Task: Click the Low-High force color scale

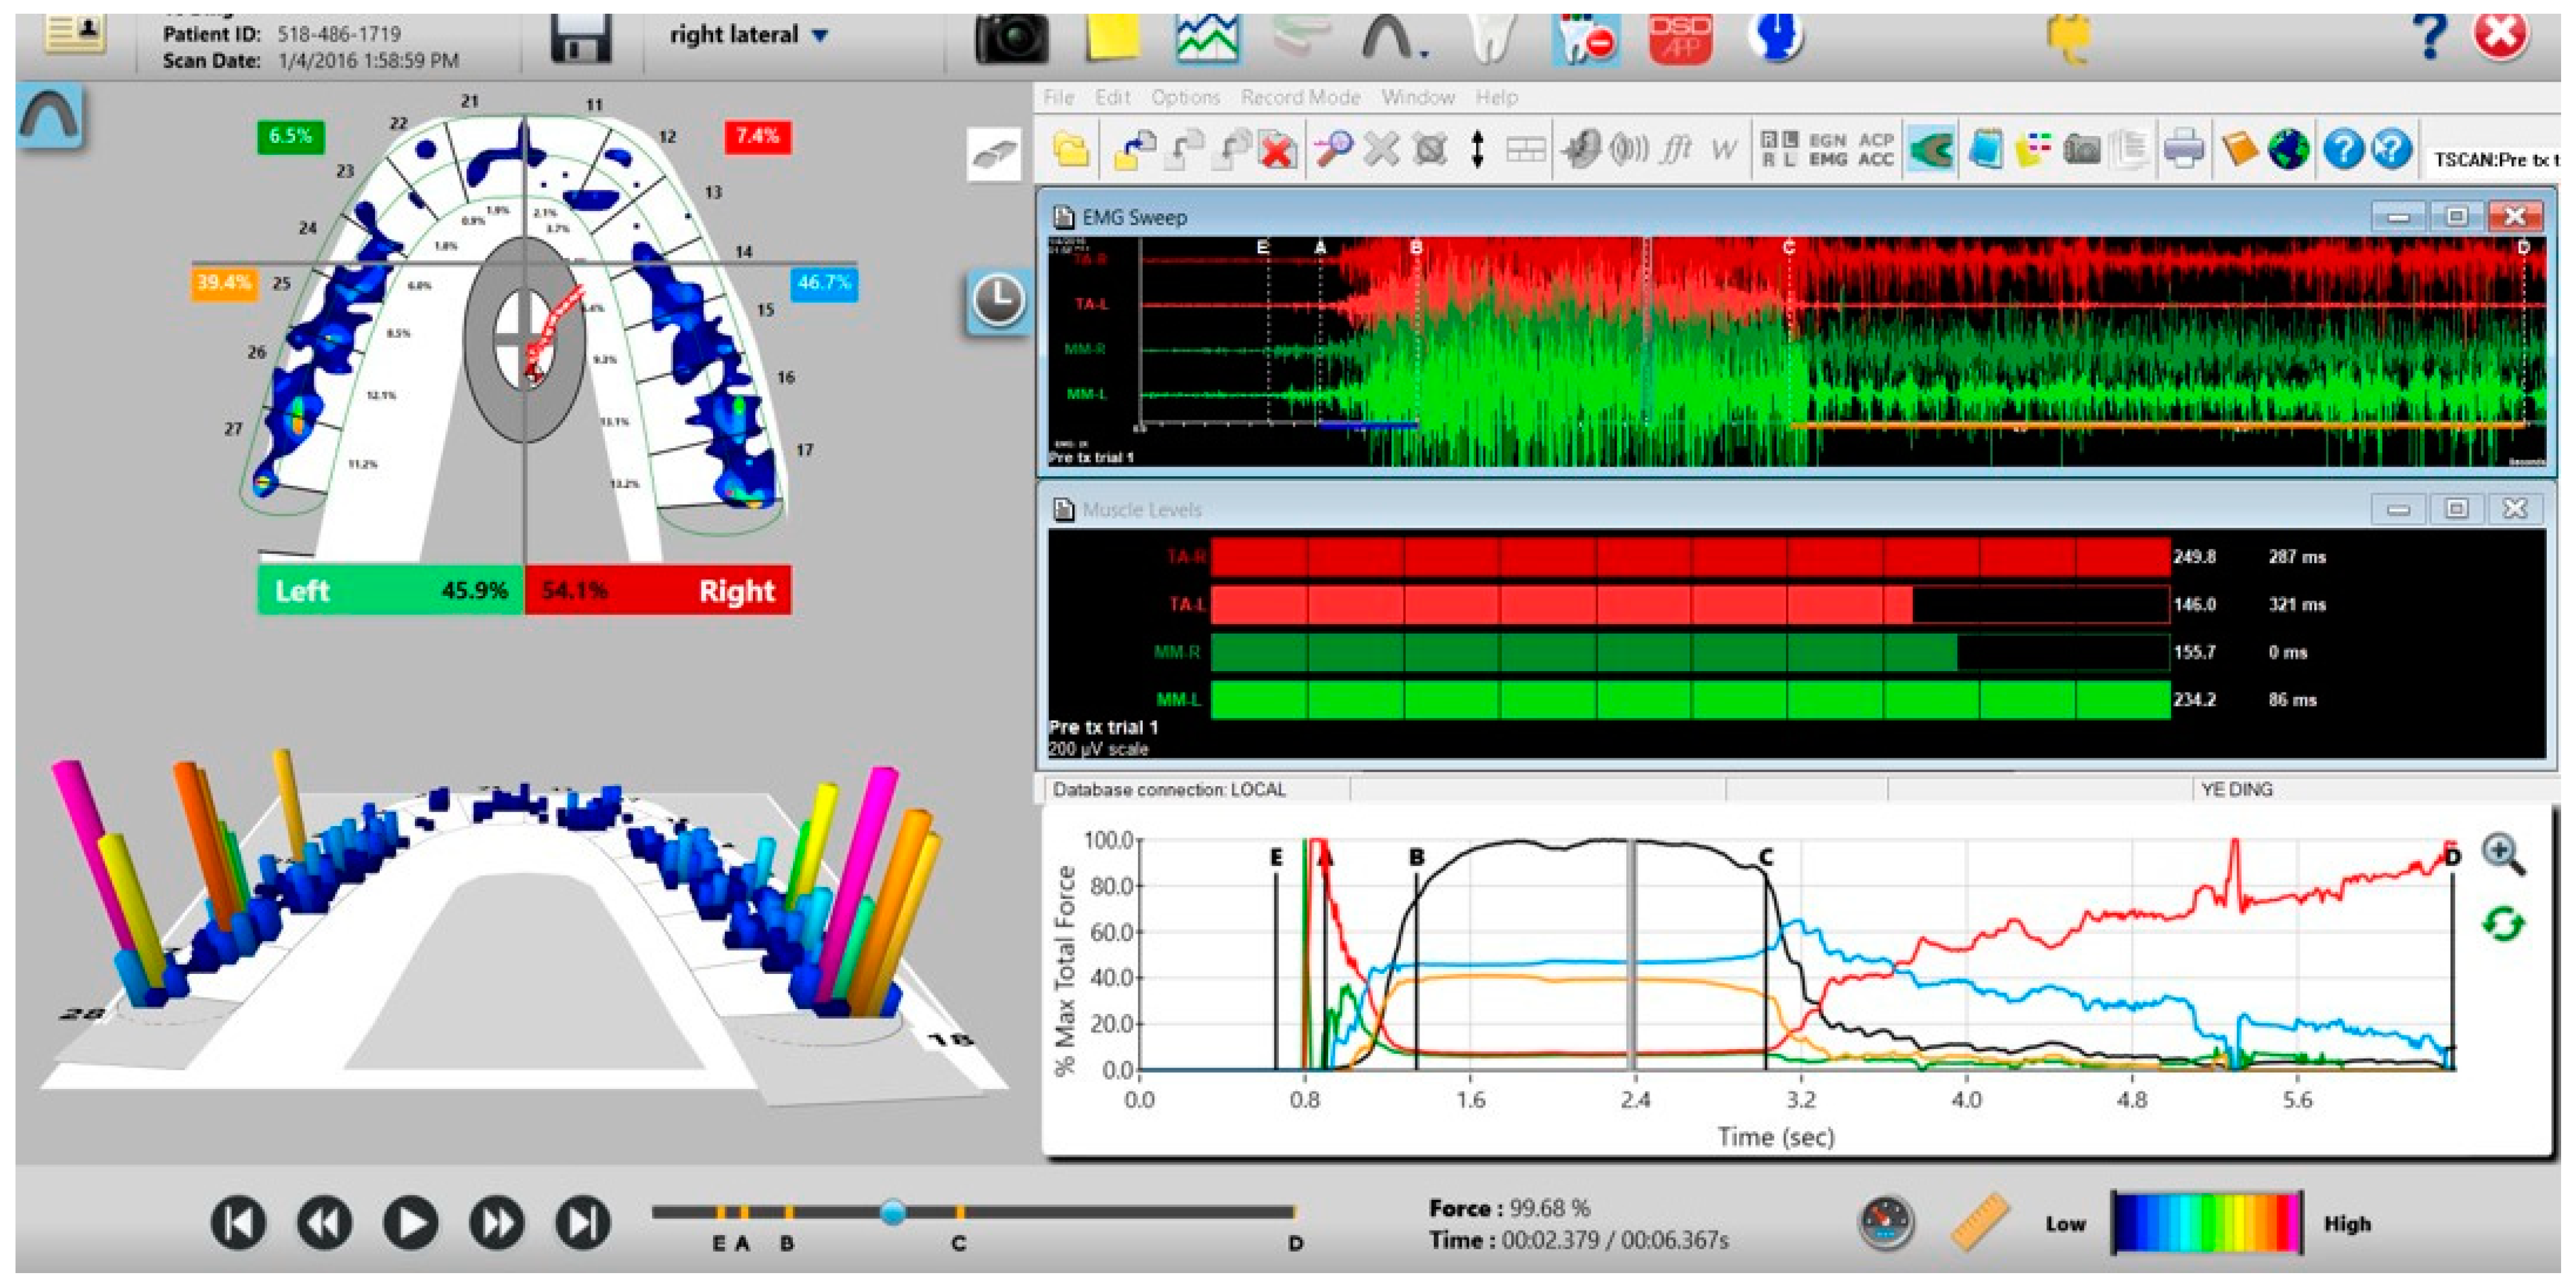Action: coord(2206,1222)
